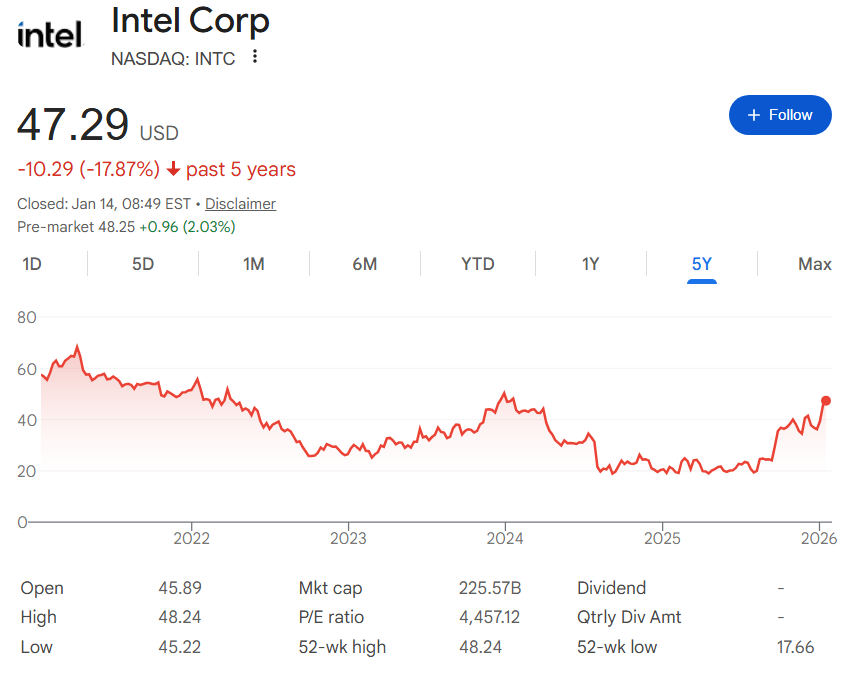Open the Disclaimer link
The height and width of the screenshot is (687, 852).
[241, 204]
